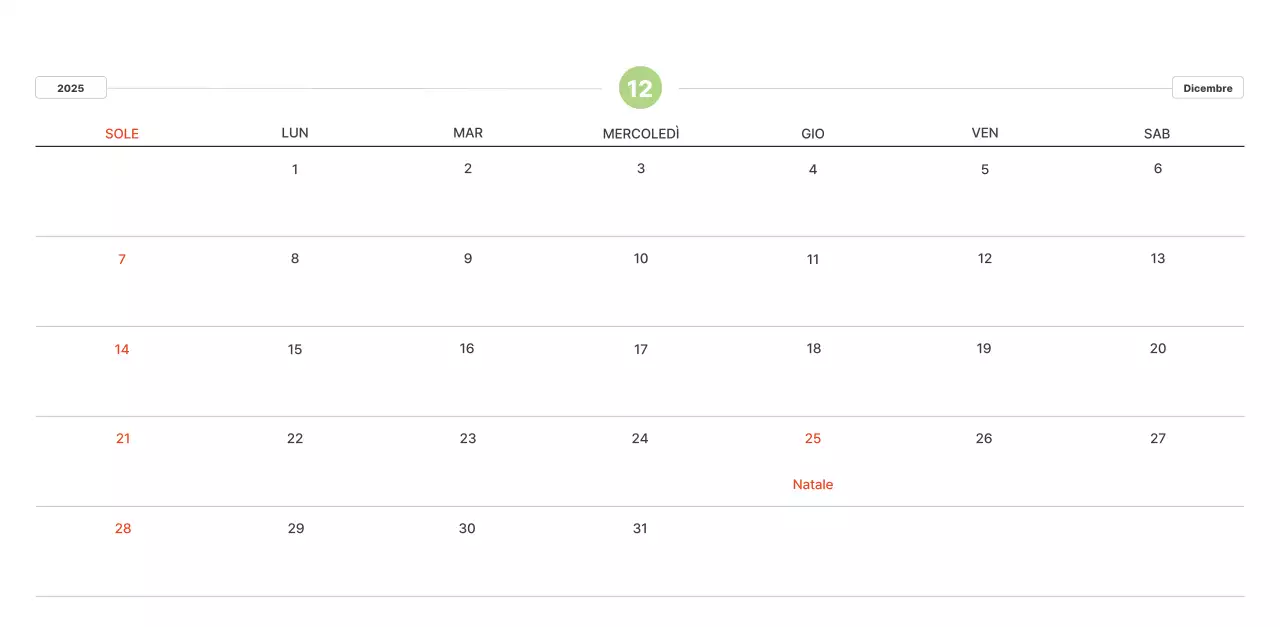Select day 31 cell

click(640, 528)
